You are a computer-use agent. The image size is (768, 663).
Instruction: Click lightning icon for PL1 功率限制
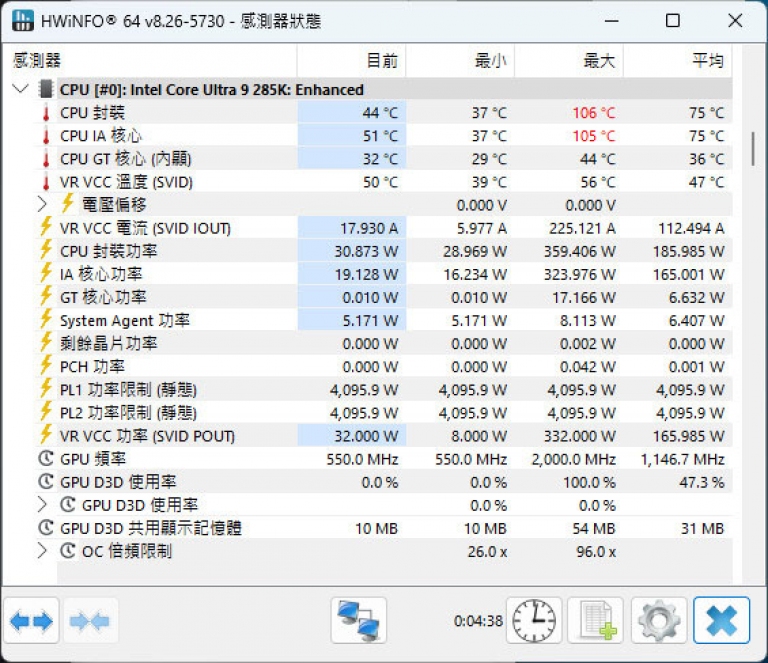[46, 388]
